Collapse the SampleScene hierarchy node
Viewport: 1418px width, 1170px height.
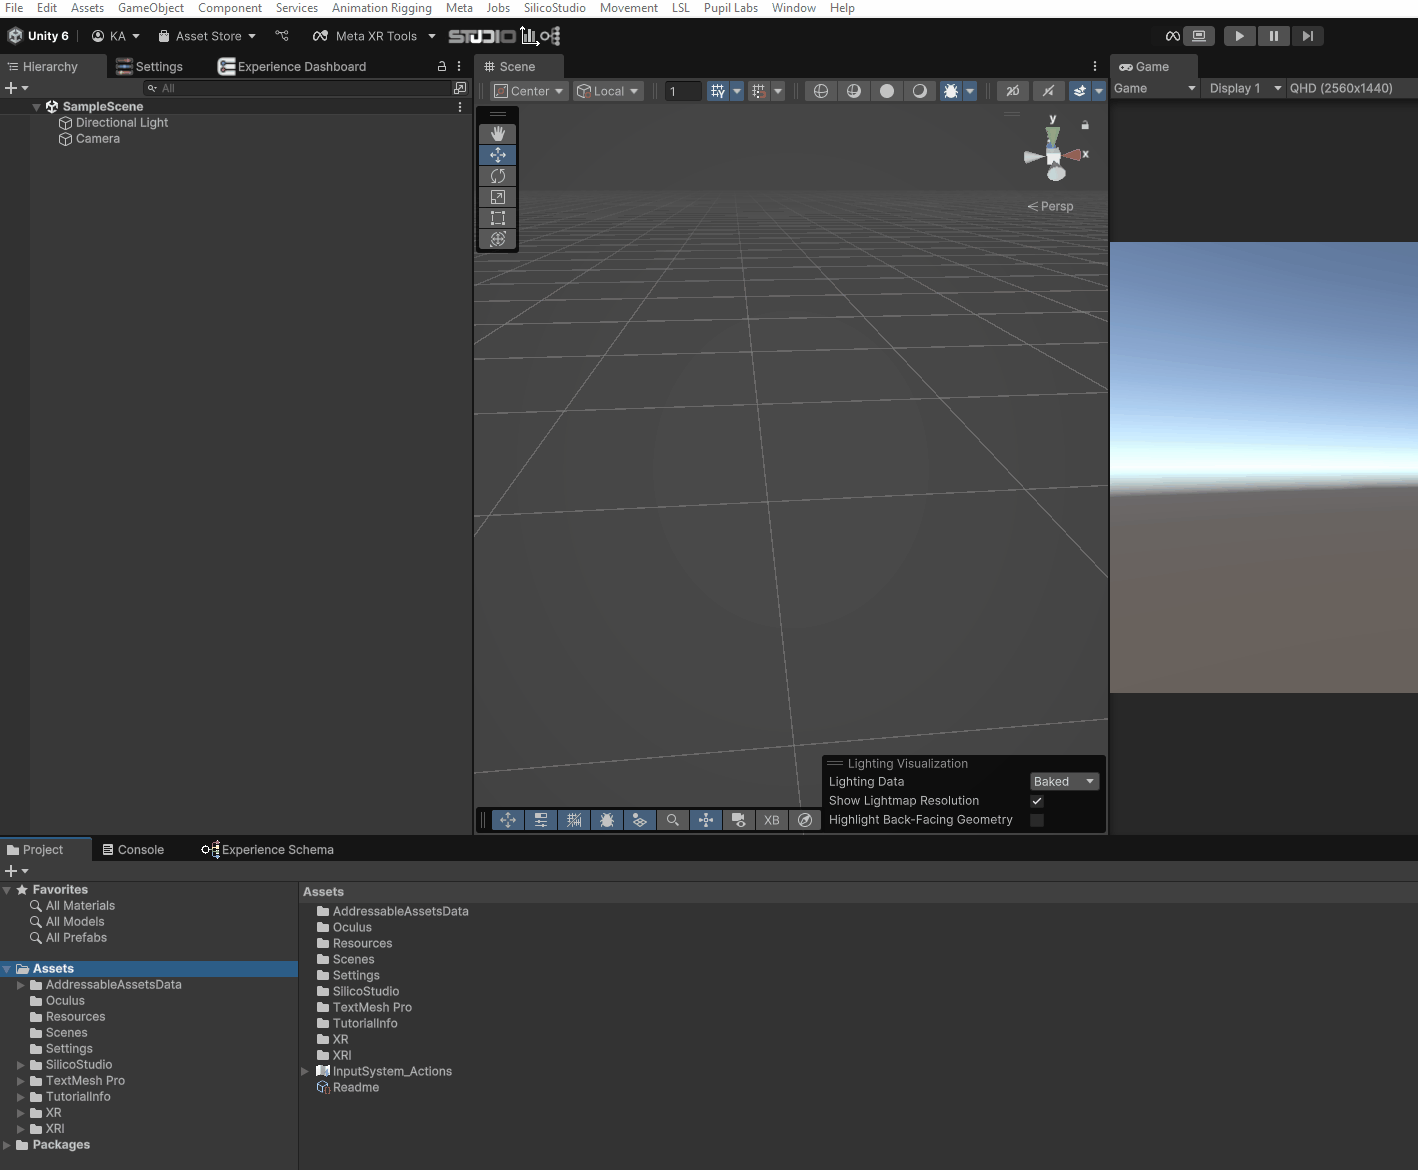coord(37,106)
